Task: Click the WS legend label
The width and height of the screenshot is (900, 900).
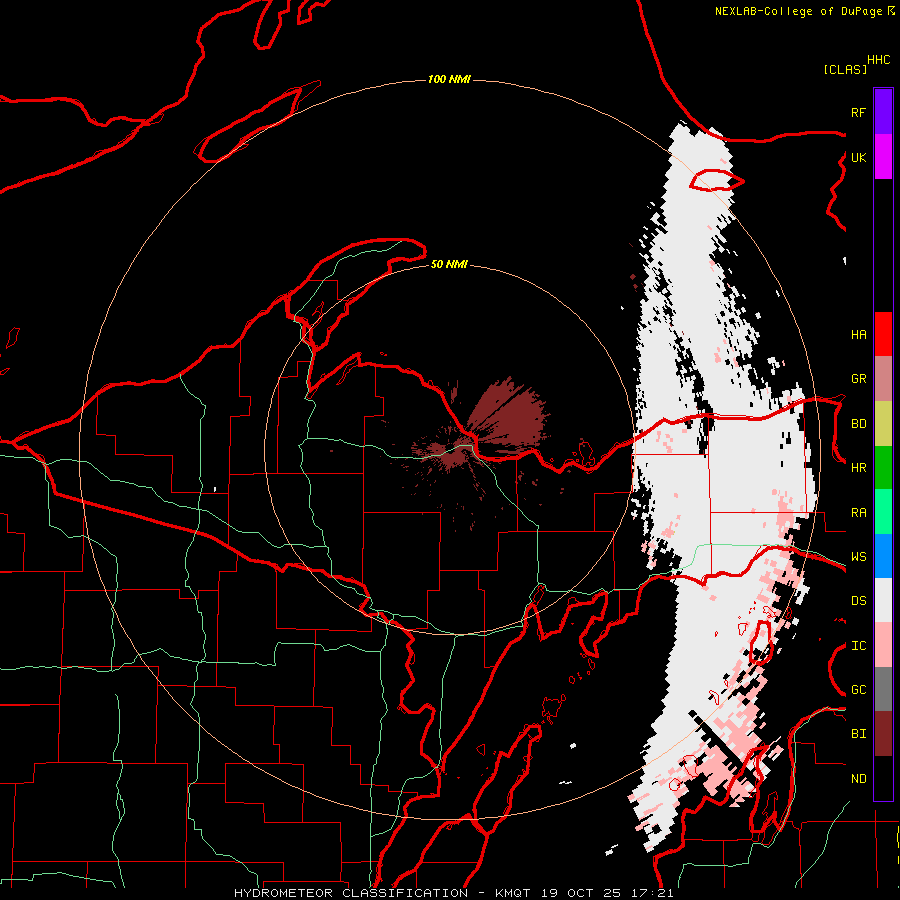Action: pyautogui.click(x=858, y=557)
